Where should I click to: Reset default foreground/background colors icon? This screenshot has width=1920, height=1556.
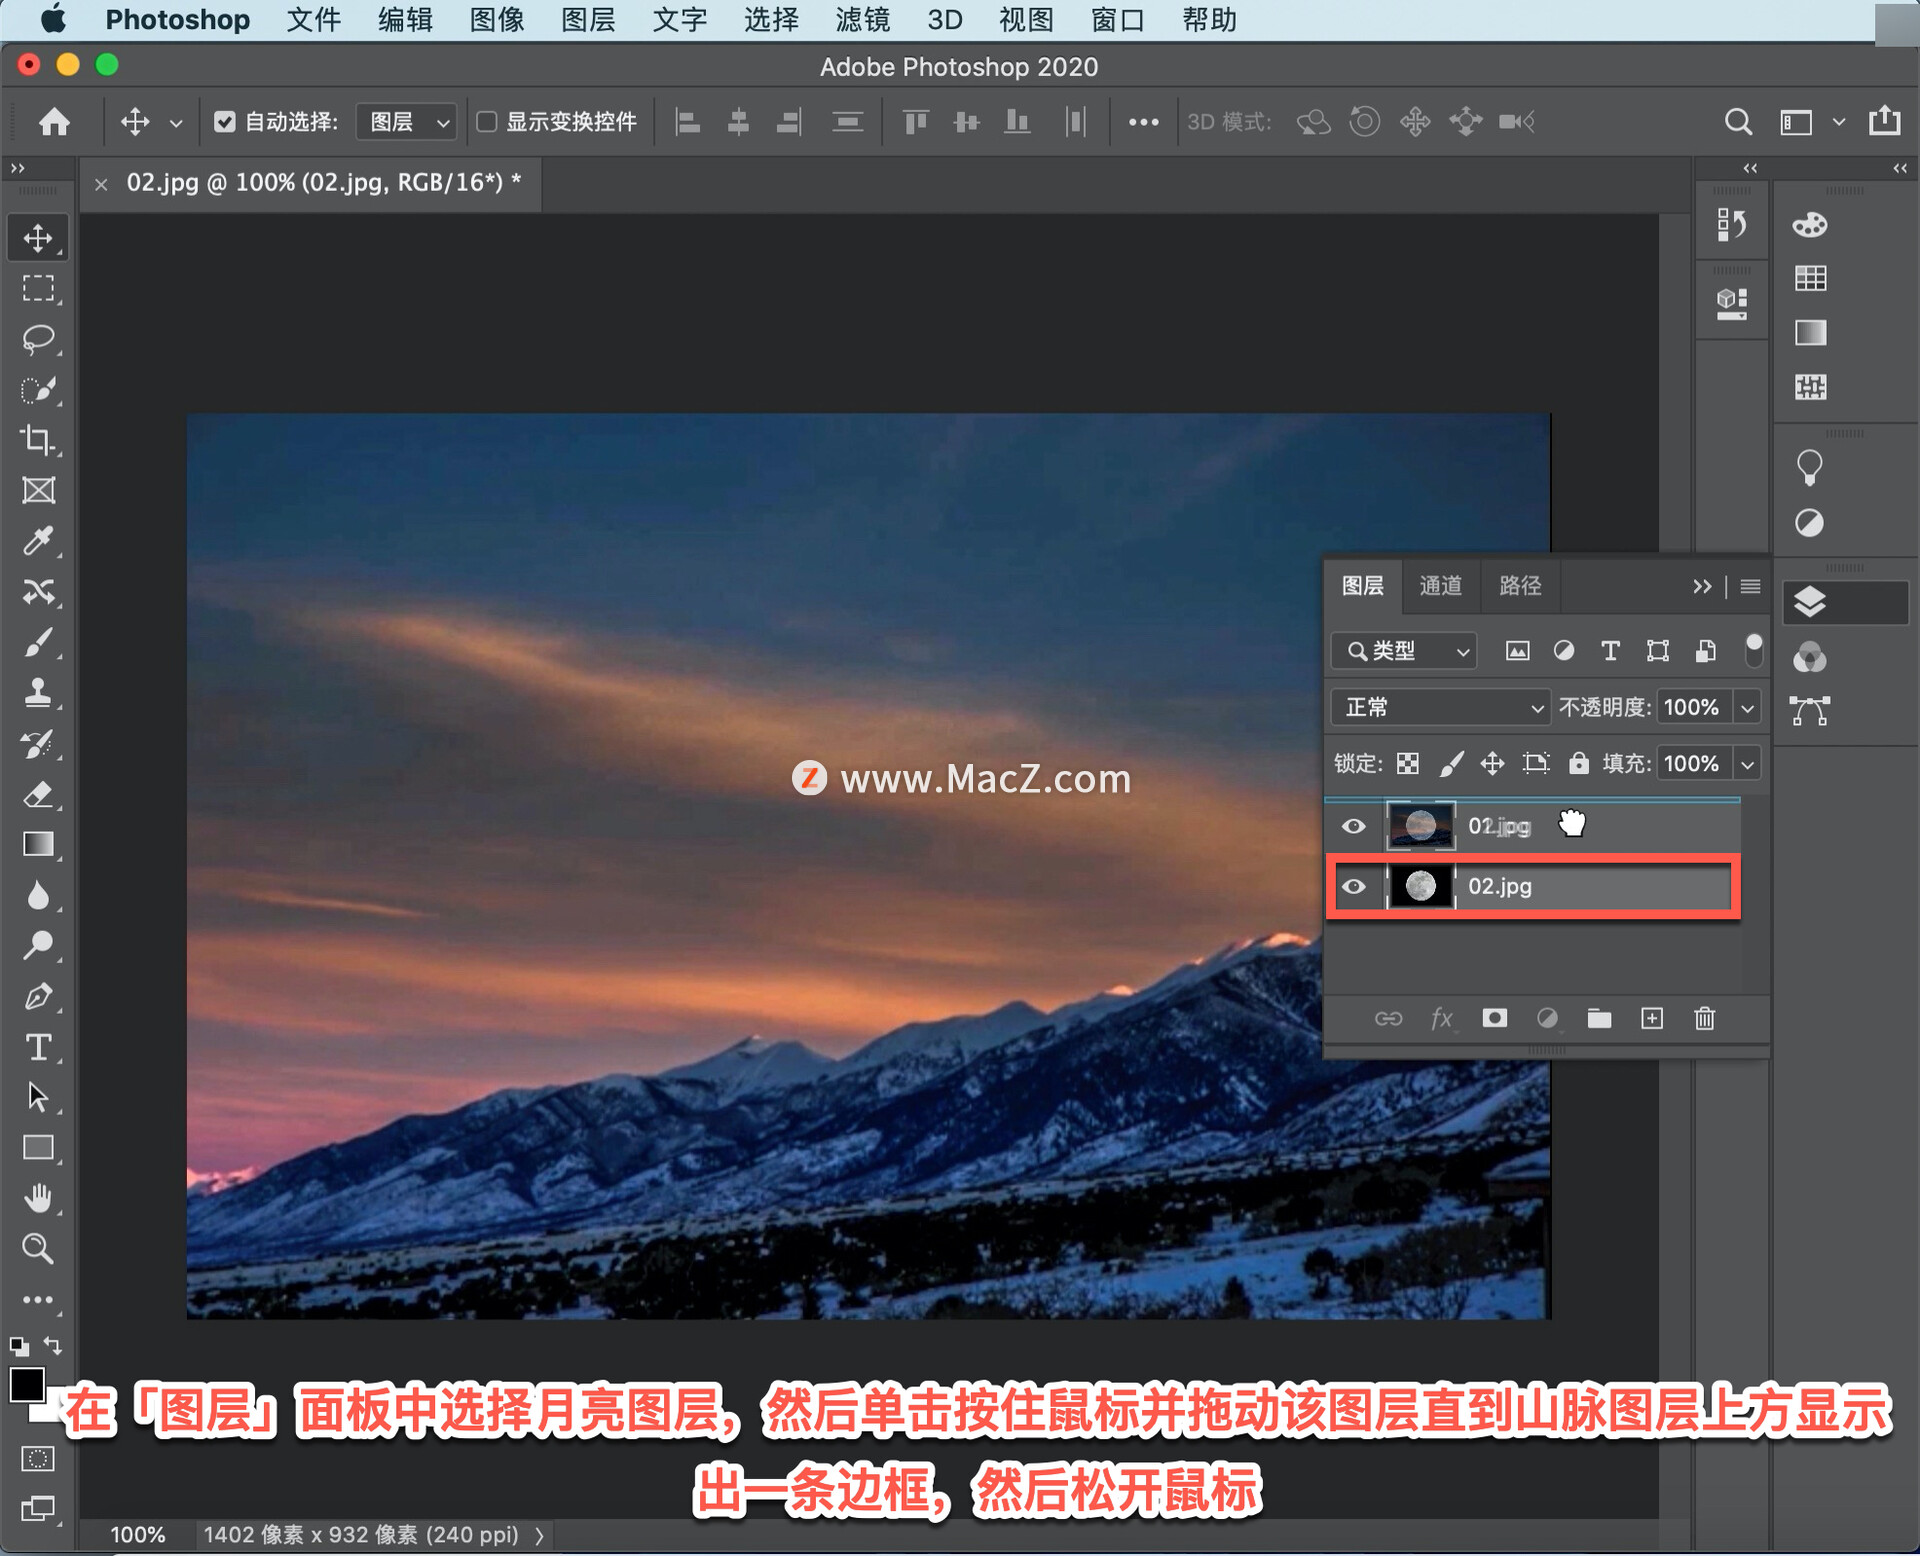[19, 1346]
